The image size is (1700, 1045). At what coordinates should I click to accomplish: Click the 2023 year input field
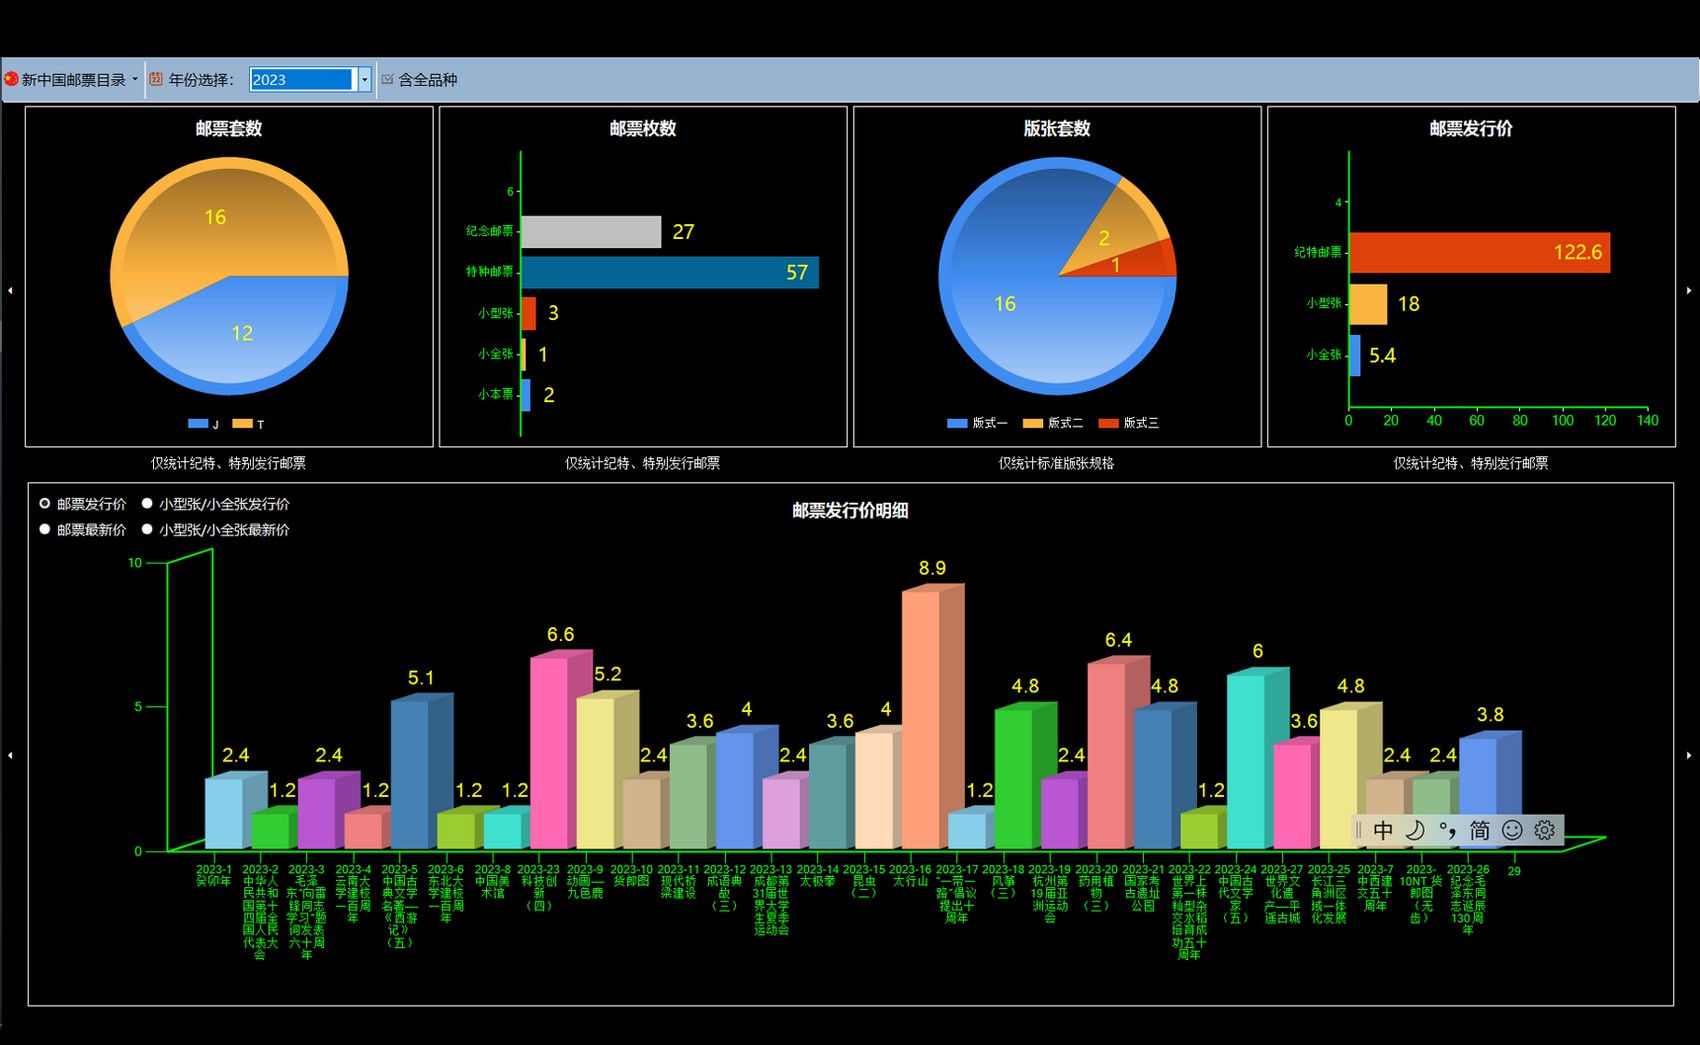pos(302,79)
